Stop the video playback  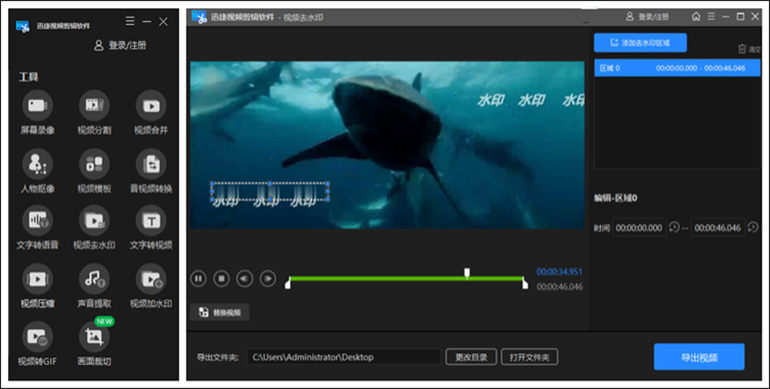[x=221, y=278]
